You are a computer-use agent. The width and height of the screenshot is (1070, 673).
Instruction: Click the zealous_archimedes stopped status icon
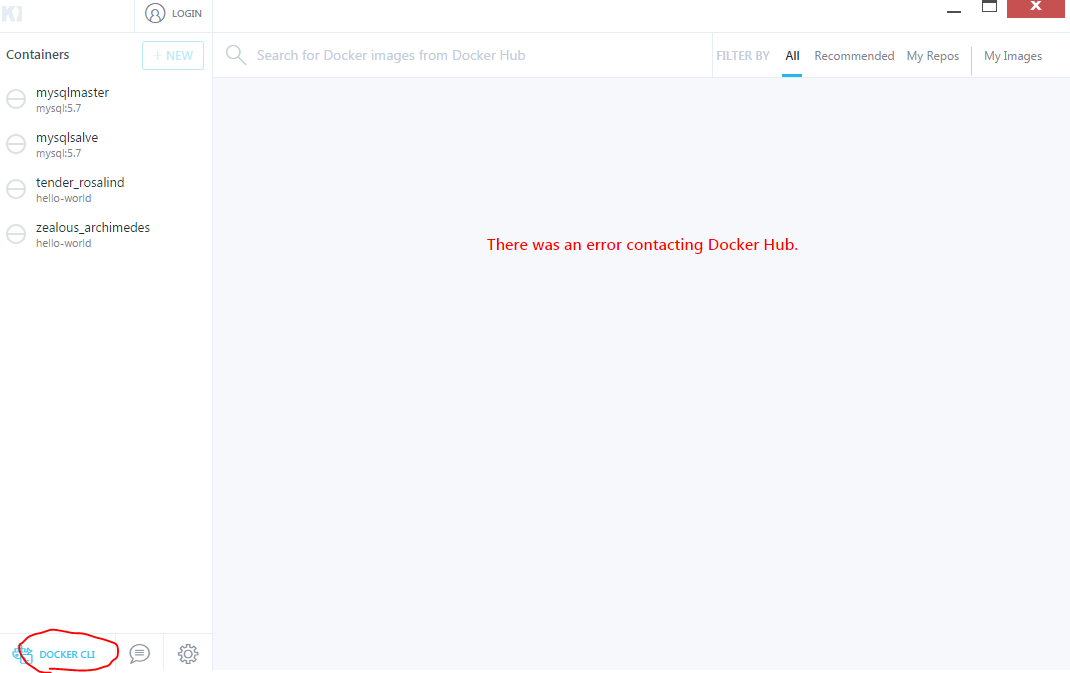click(16, 234)
